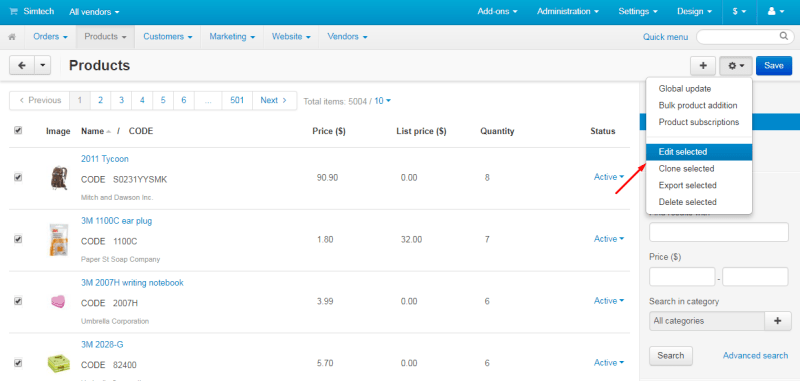The width and height of the screenshot is (800, 381).
Task: Click the Quick menu link
Action: (x=665, y=37)
